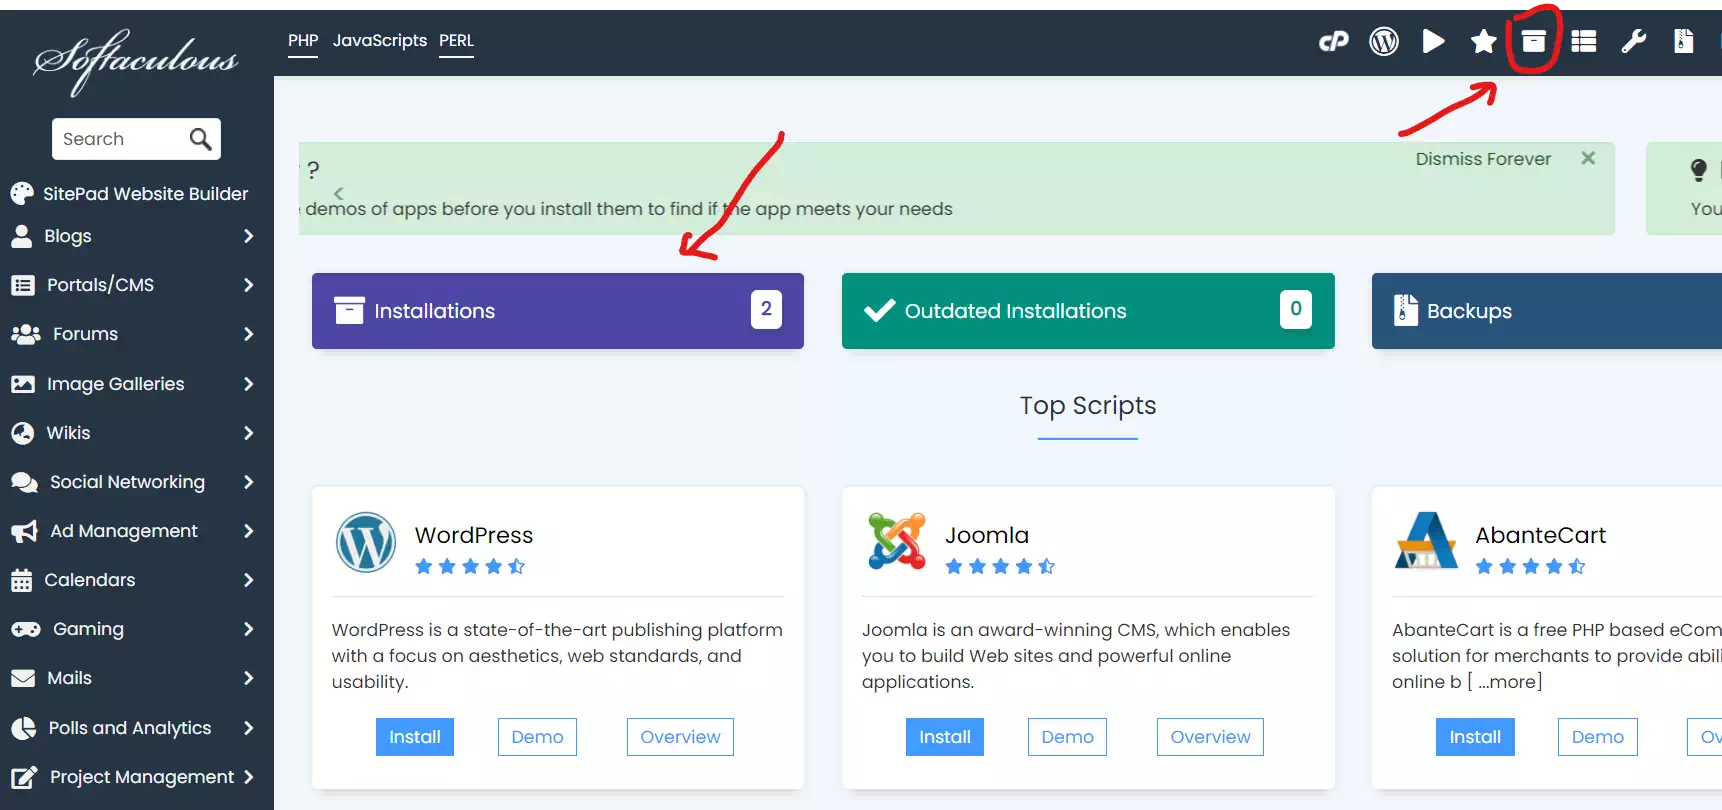Open all installations box icon in top bar

coord(1534,41)
